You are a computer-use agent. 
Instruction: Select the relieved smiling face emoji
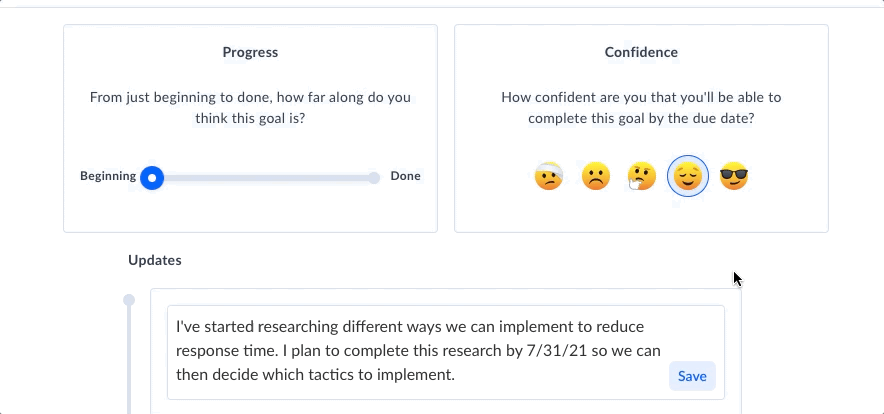pyautogui.click(x=688, y=176)
